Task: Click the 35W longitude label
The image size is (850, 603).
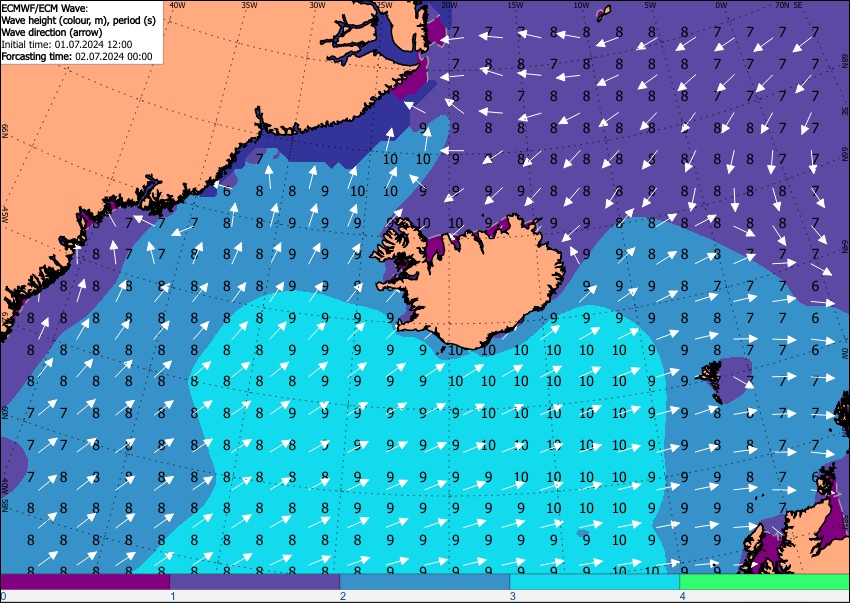Action: 249,5
